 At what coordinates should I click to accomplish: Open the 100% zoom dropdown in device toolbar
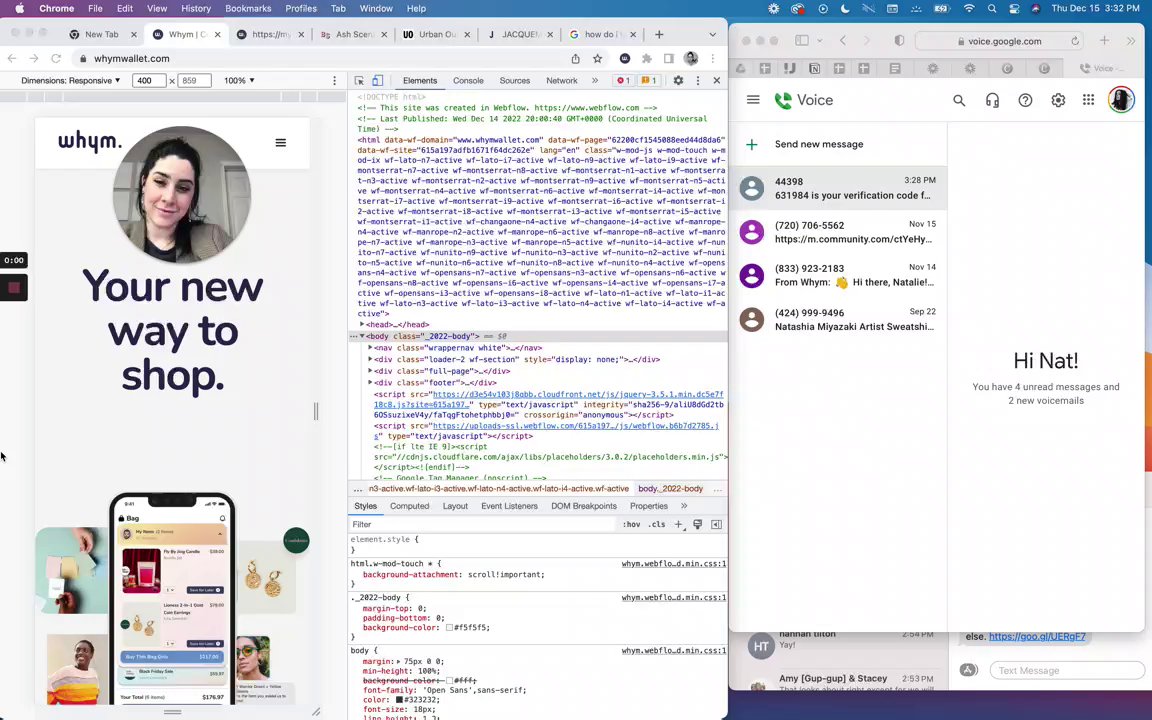(240, 81)
